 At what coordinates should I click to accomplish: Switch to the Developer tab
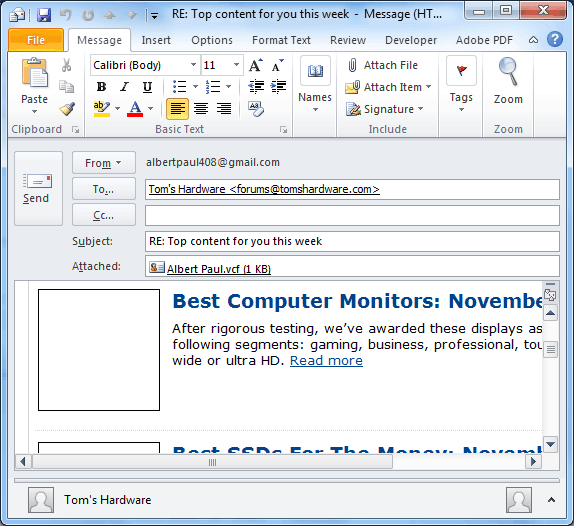[x=411, y=40]
